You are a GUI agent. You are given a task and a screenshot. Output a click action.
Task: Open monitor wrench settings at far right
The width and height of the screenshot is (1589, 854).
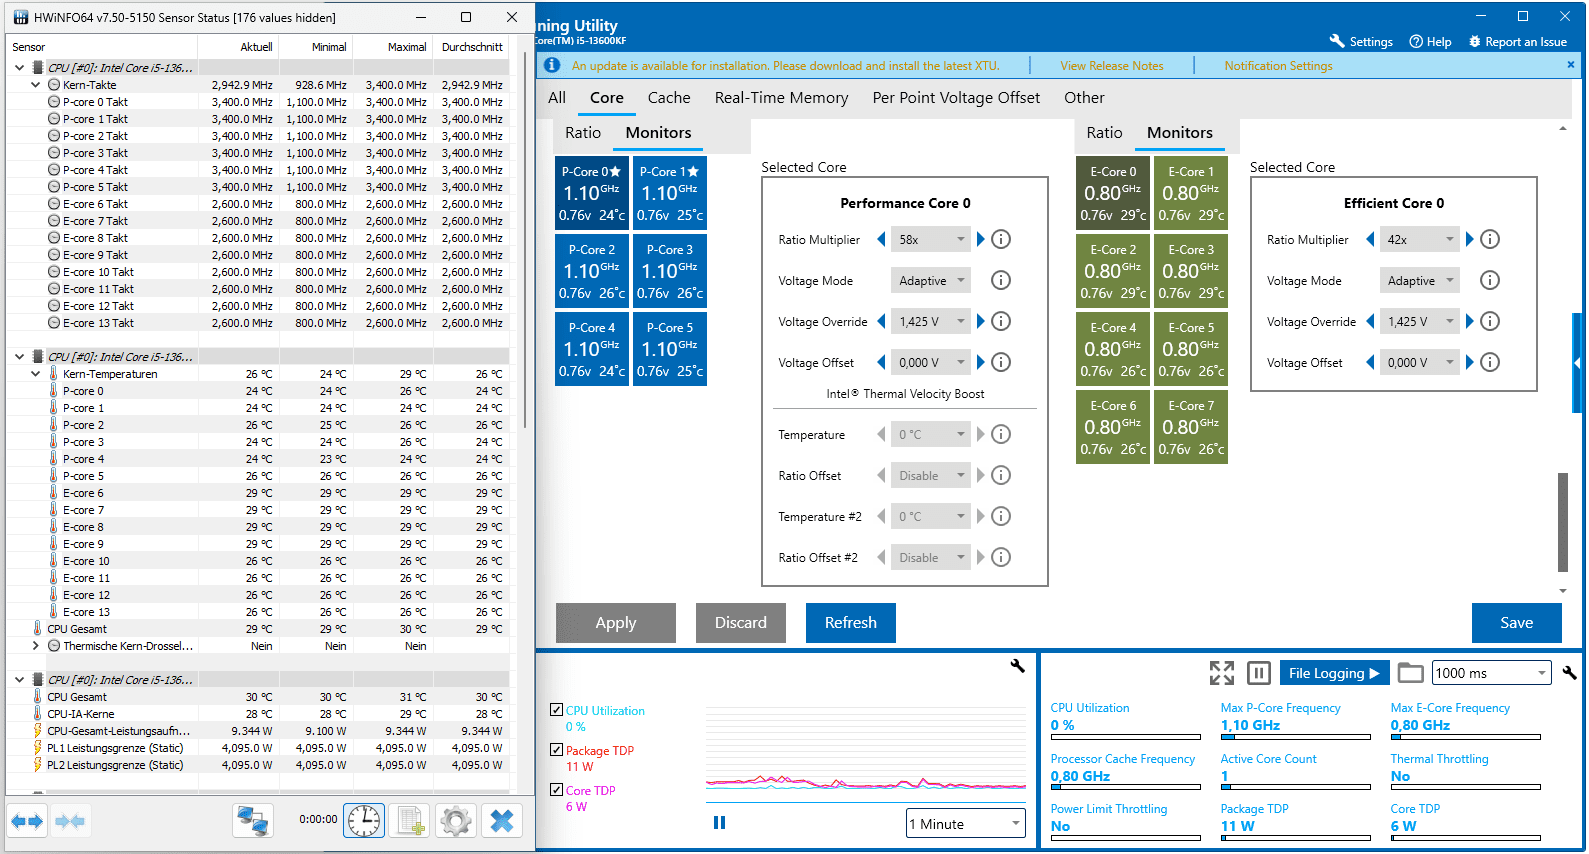click(1570, 673)
